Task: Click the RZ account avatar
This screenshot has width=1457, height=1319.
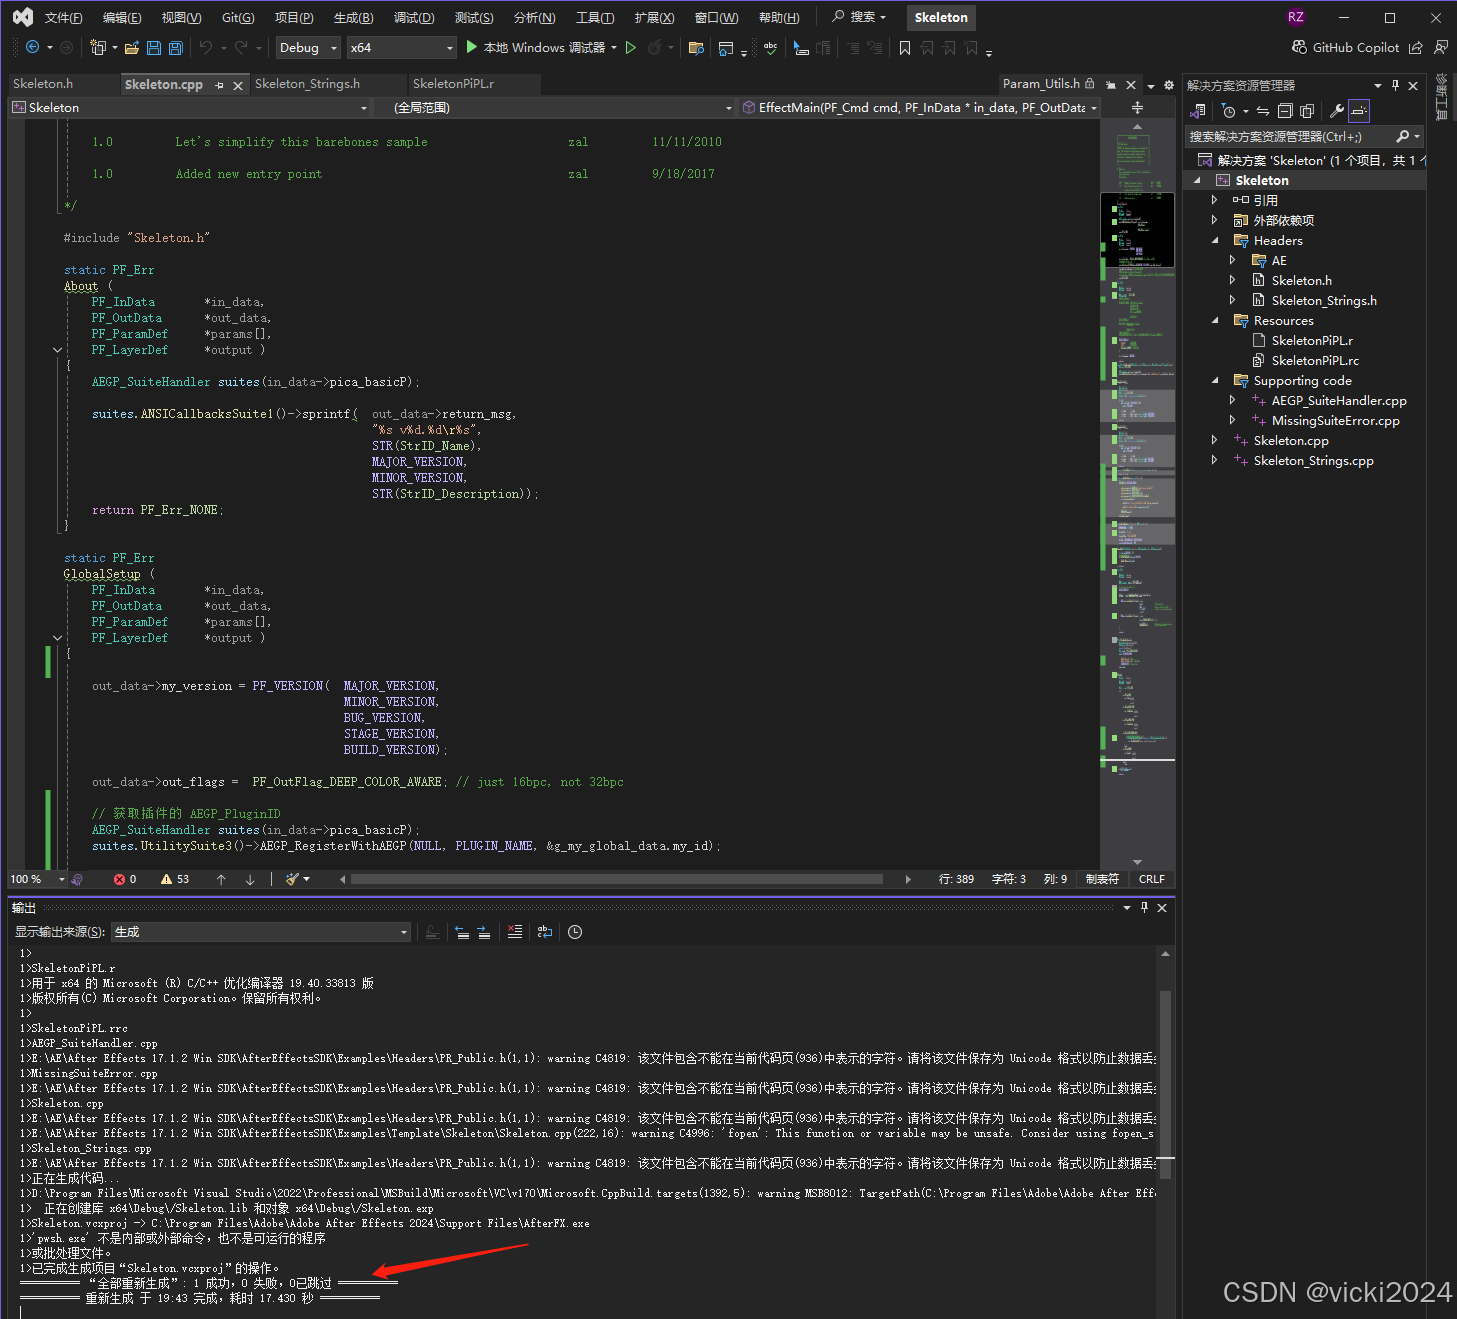Action: click(1296, 17)
